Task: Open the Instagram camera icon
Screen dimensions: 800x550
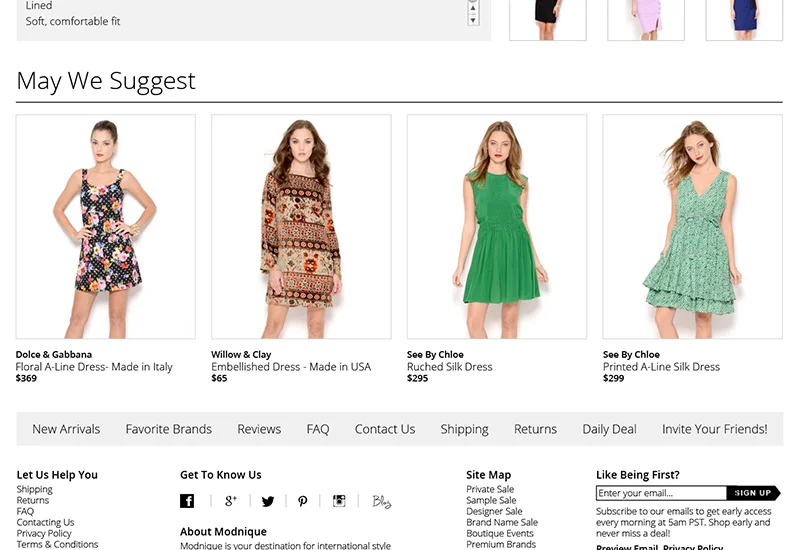Action: (339, 501)
